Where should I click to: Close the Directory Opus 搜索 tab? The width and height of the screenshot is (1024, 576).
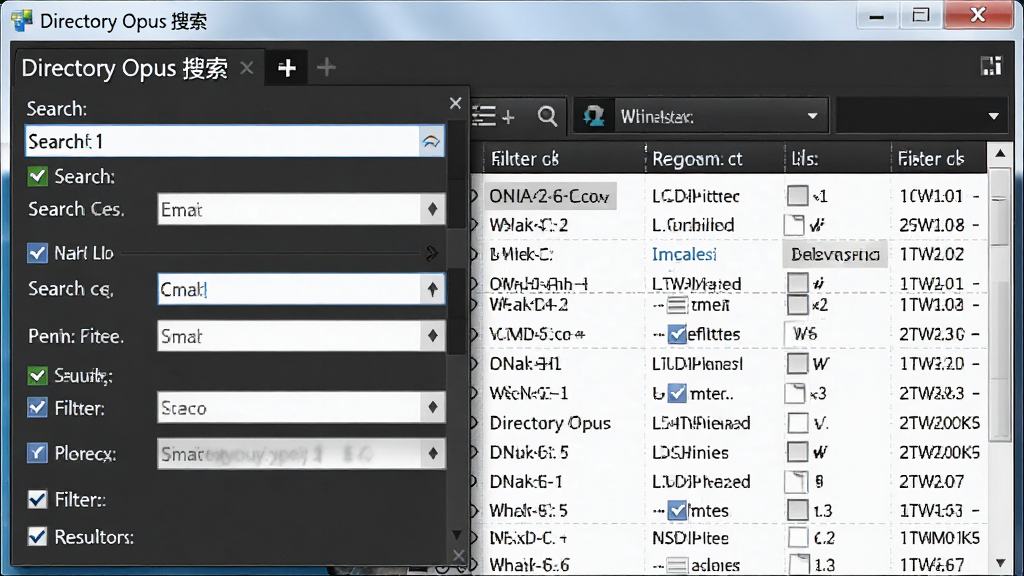[246, 68]
